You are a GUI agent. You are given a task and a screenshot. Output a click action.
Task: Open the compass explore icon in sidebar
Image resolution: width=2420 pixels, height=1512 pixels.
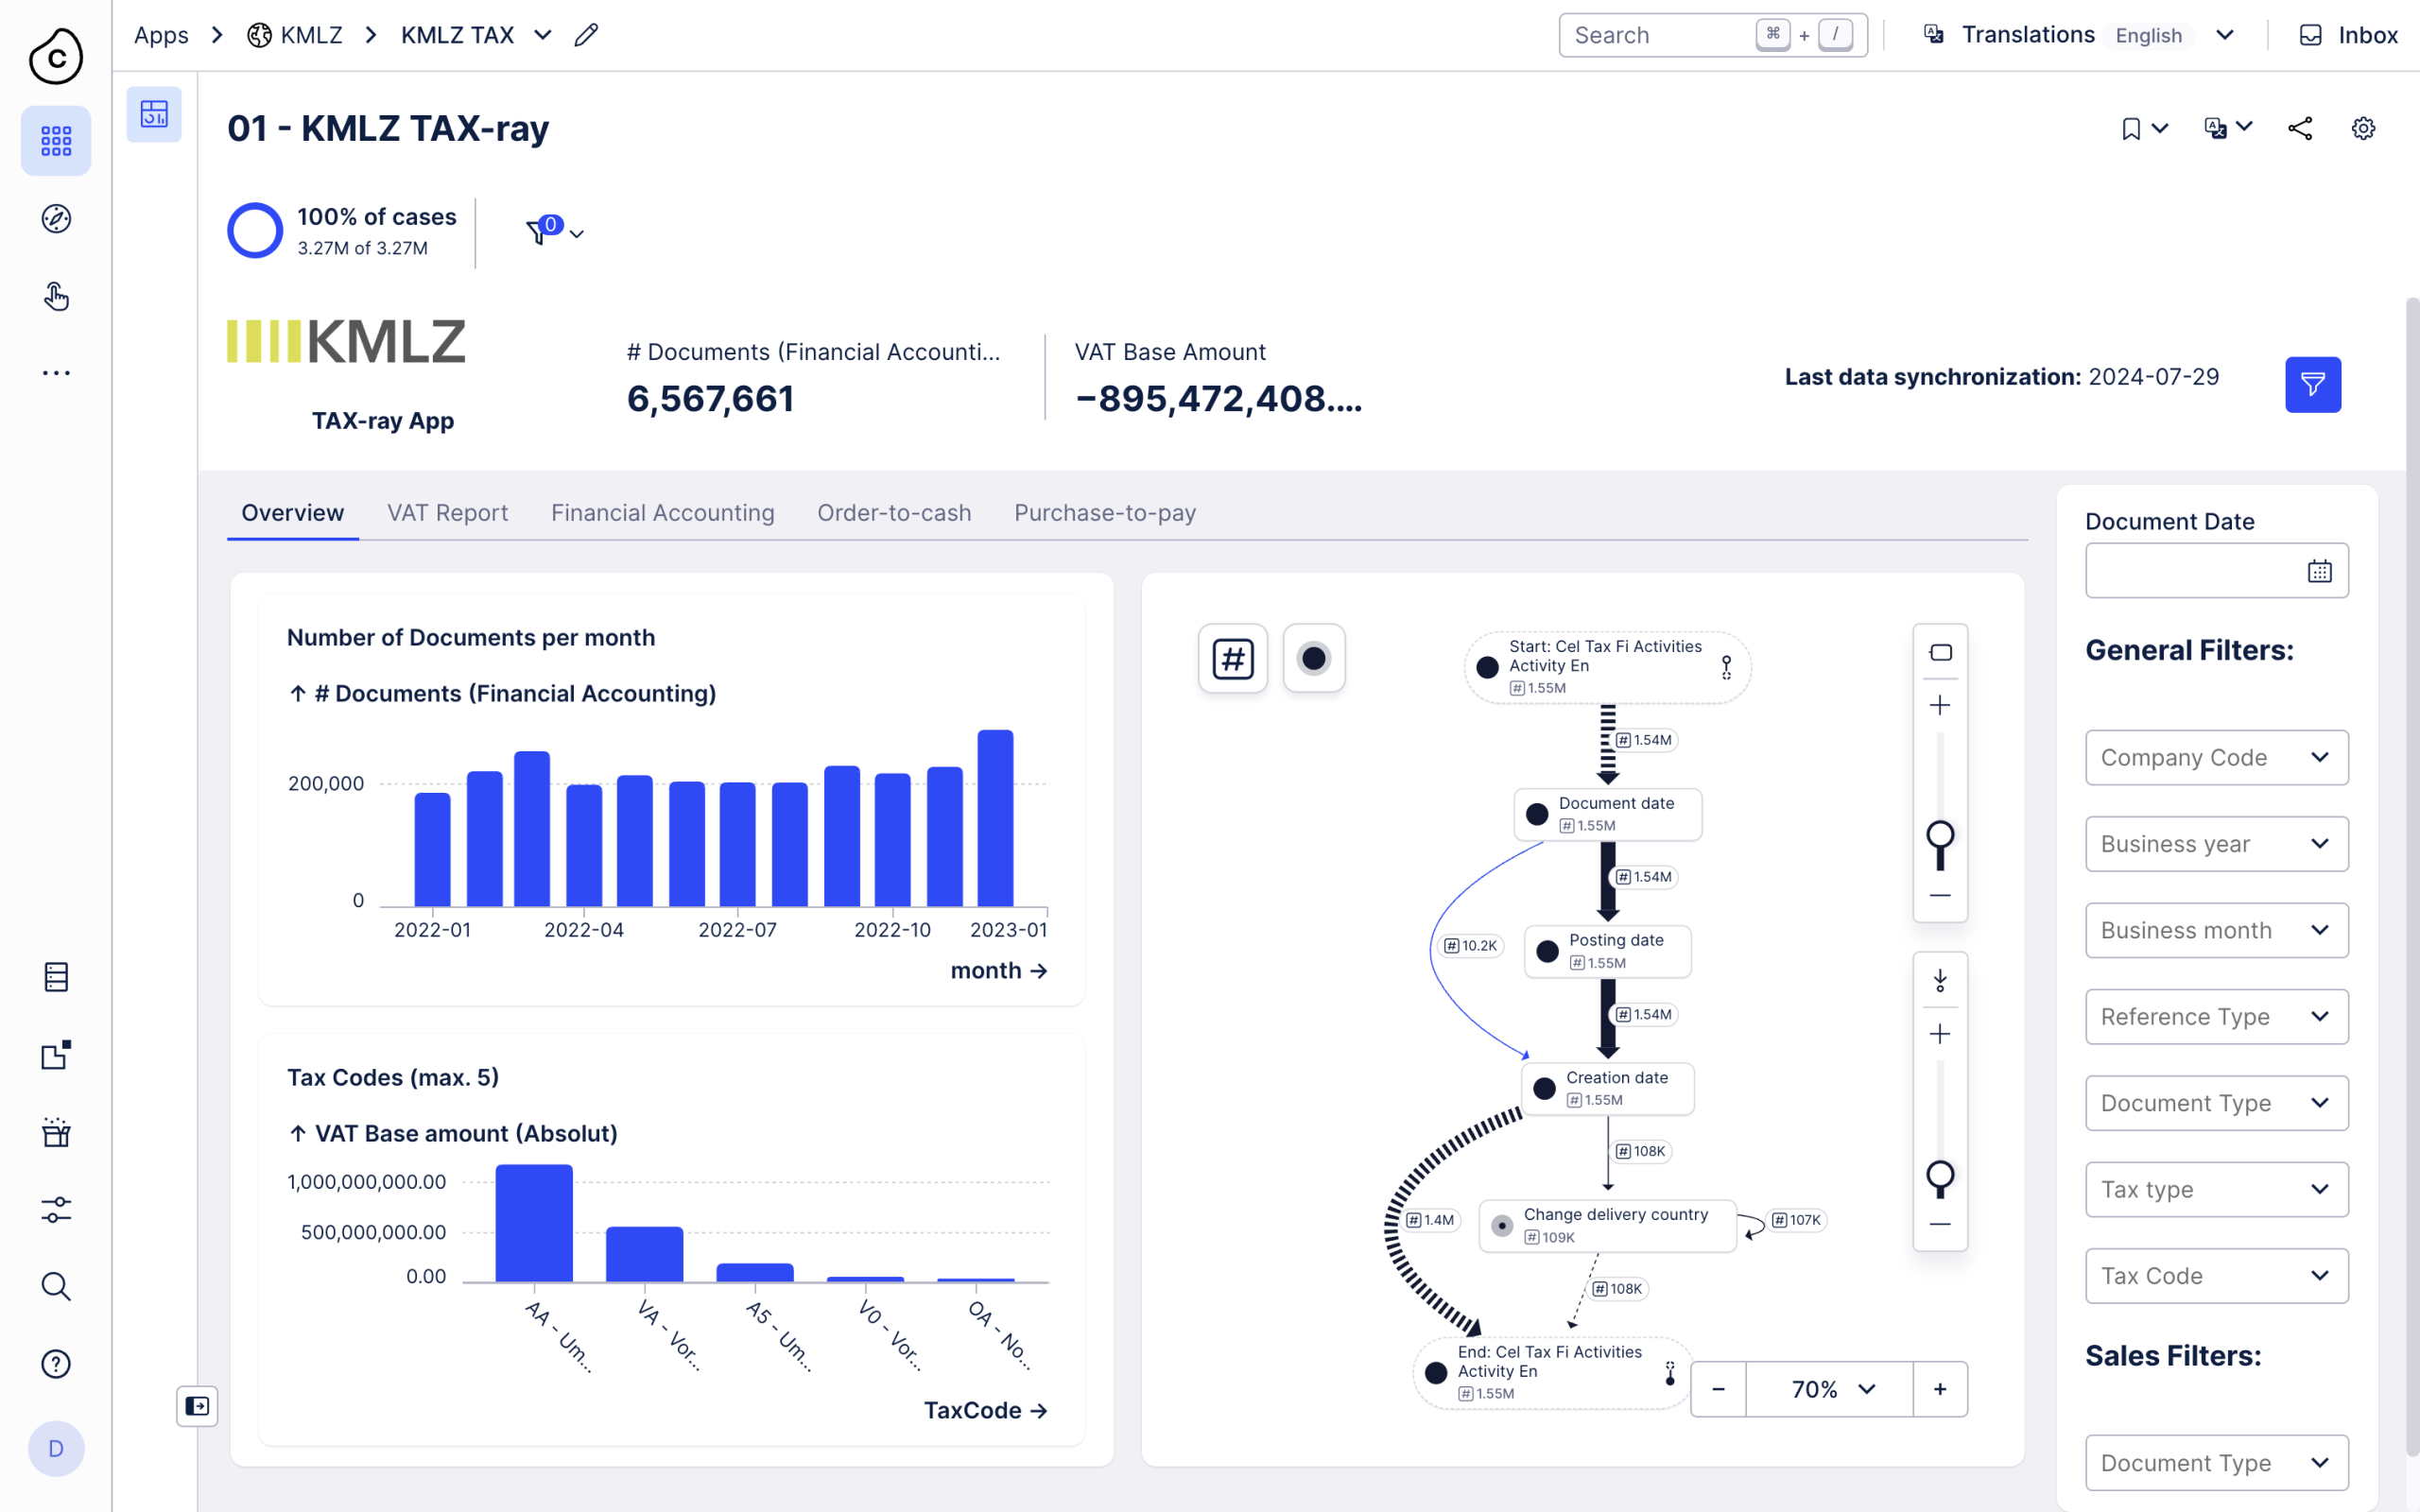coord(56,219)
